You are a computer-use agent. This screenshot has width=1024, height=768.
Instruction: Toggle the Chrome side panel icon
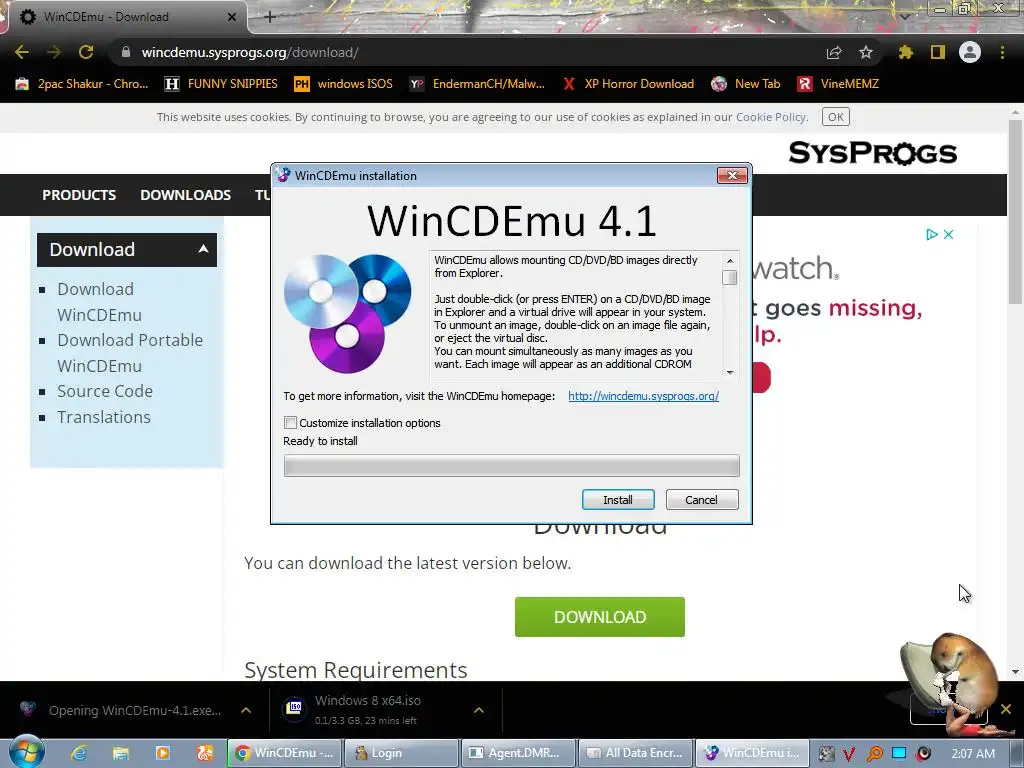(x=938, y=52)
